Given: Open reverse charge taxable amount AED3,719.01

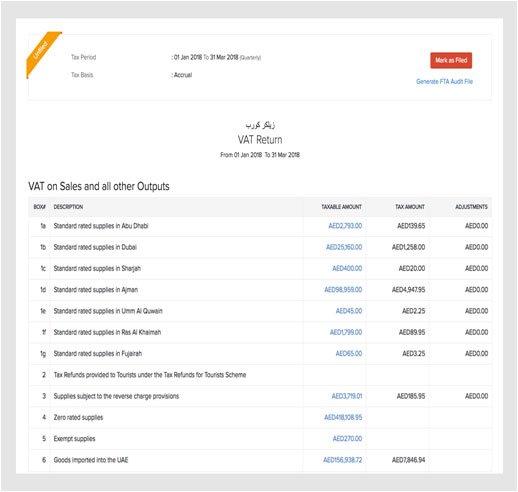Looking at the screenshot, I should 347,396.
